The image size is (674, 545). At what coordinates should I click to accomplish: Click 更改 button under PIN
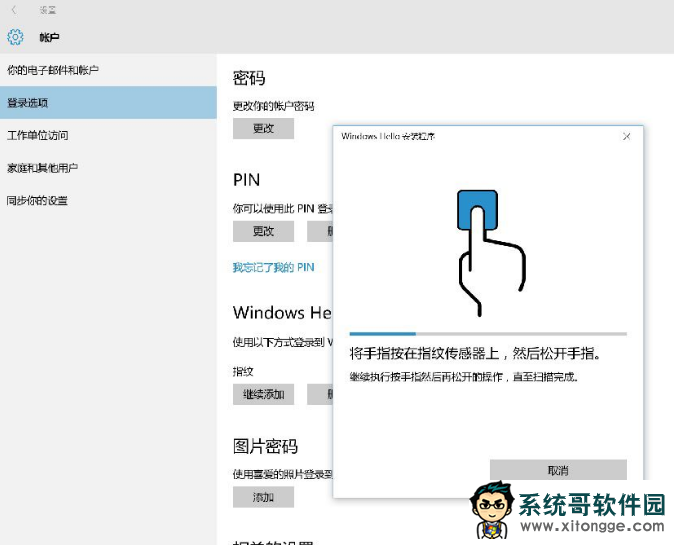click(x=263, y=231)
